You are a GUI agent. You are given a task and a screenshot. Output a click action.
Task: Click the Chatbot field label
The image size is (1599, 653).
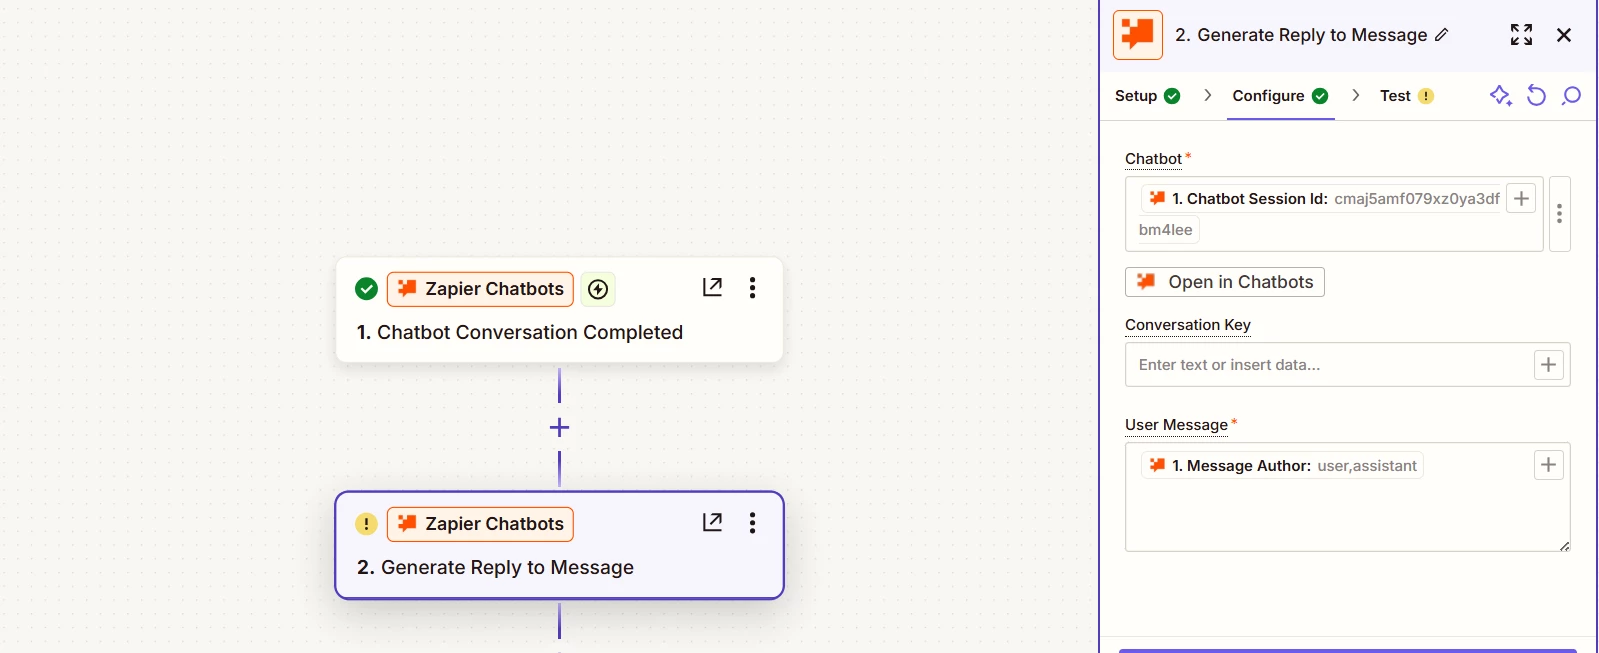click(1153, 159)
